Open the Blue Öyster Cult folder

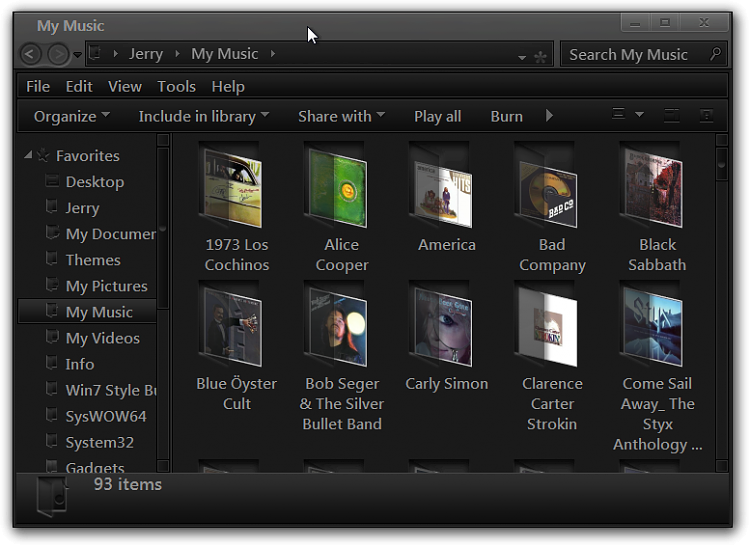pos(236,328)
